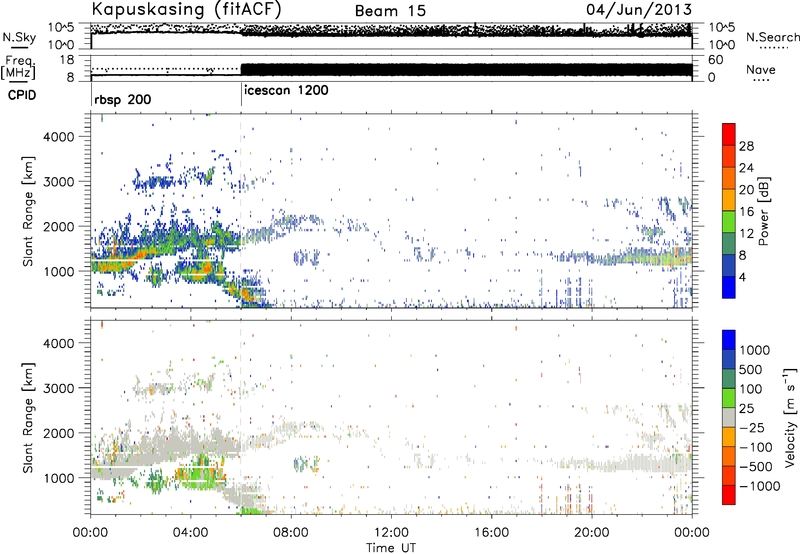Click the velocity colorbar value '-1000'
The width and height of the screenshot is (800, 554).
(x=760, y=486)
